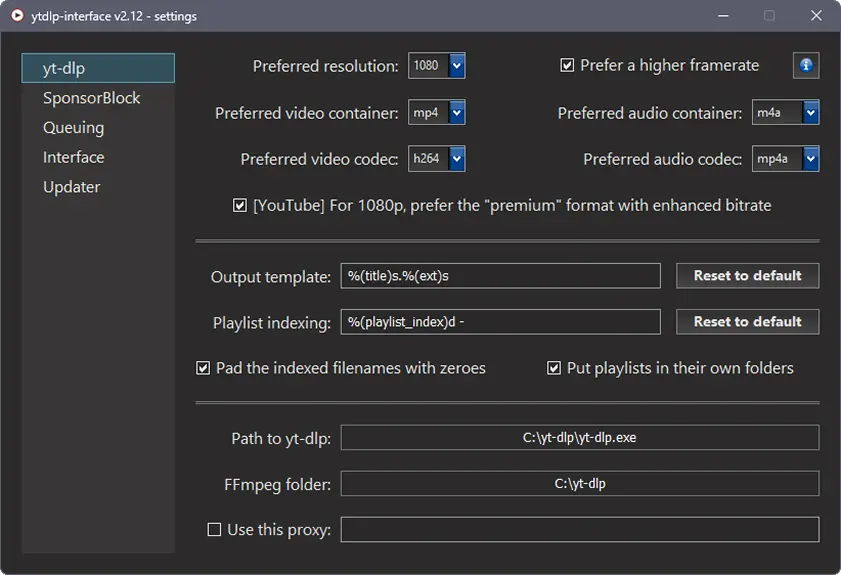Image resolution: width=841 pixels, height=575 pixels.
Task: Enable the Use this proxy checkbox
Action: pos(214,530)
